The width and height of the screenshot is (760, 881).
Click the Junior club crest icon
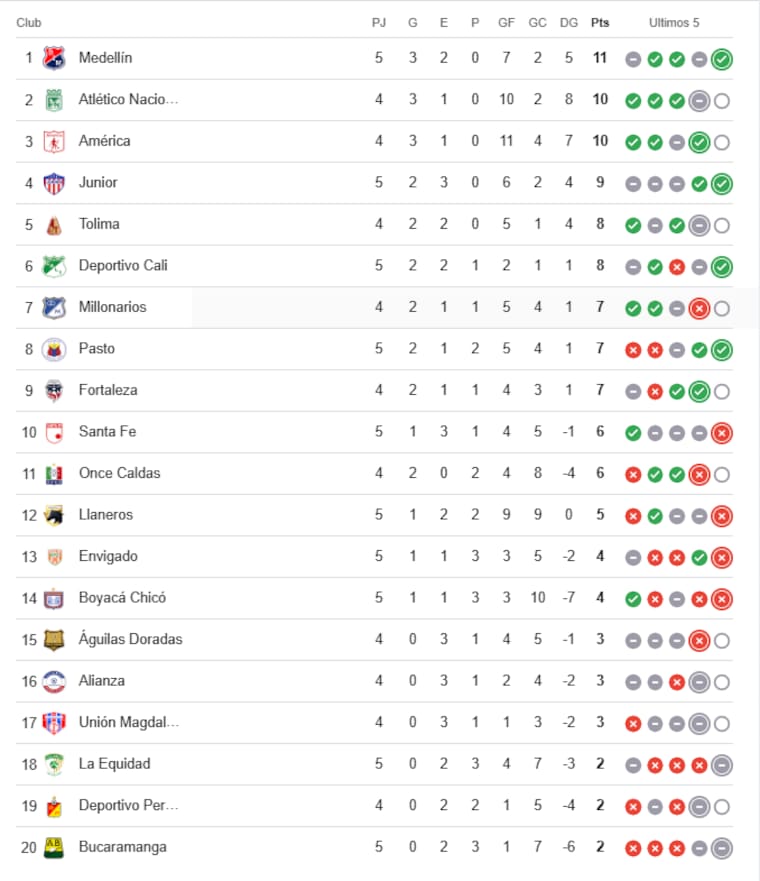click(x=54, y=183)
